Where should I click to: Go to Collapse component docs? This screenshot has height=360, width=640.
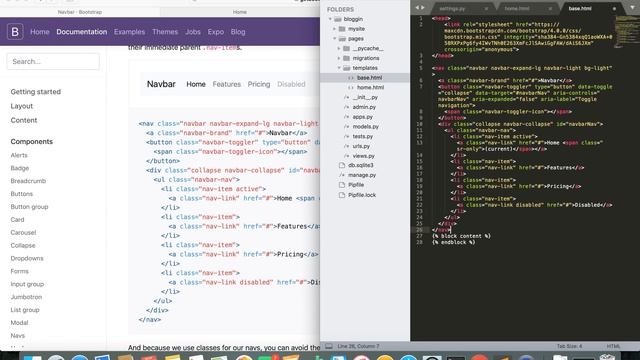(x=23, y=246)
